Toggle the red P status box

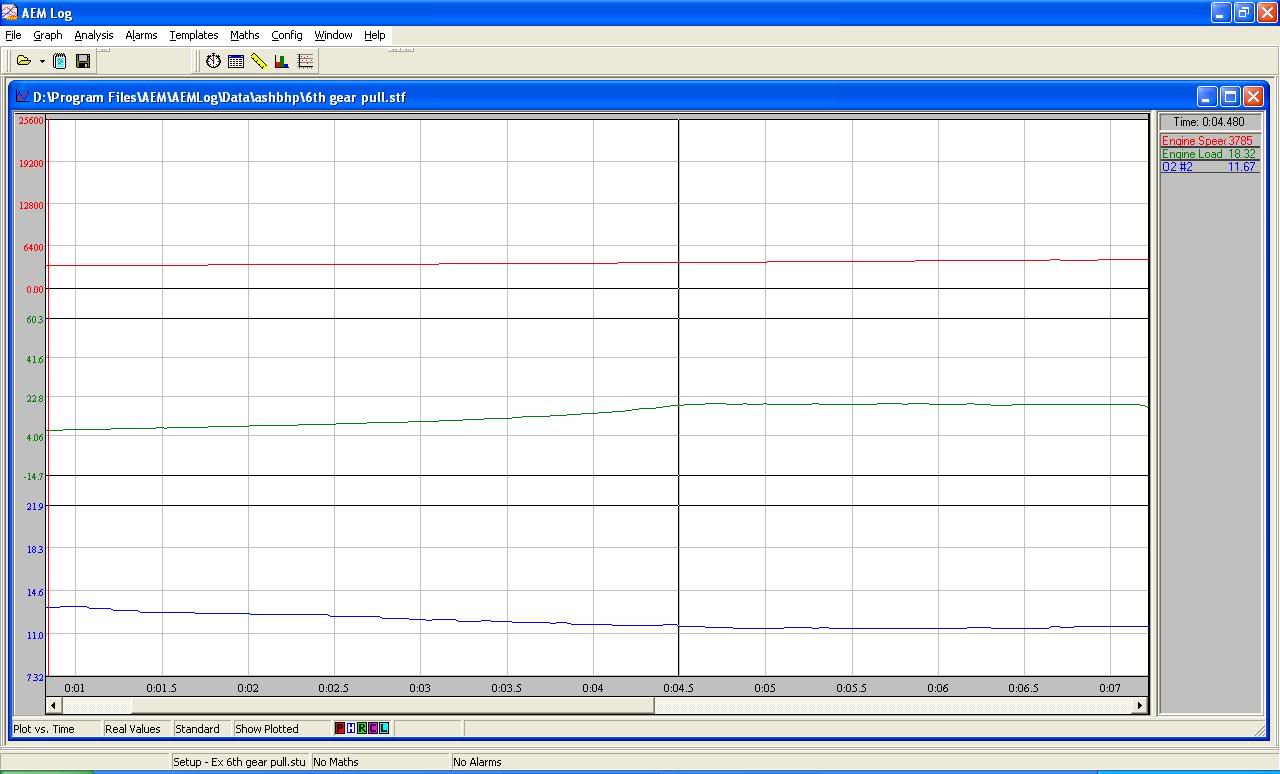(x=340, y=728)
